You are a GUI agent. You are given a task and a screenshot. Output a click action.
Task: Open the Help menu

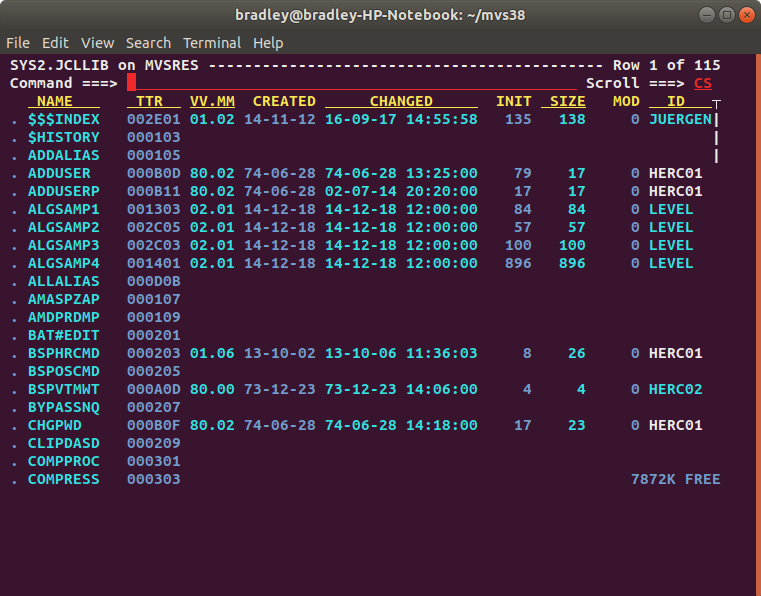click(x=268, y=43)
